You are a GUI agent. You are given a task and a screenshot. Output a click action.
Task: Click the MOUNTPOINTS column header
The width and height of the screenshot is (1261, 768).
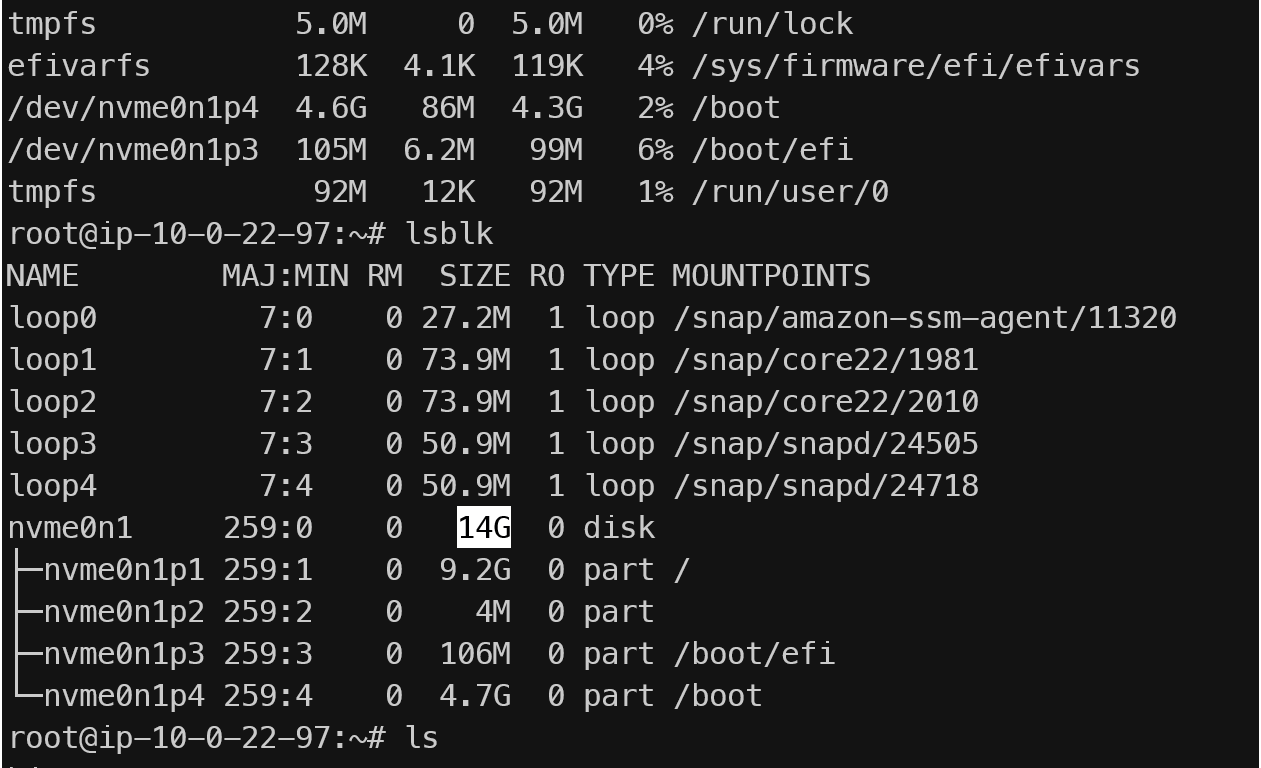click(771, 276)
